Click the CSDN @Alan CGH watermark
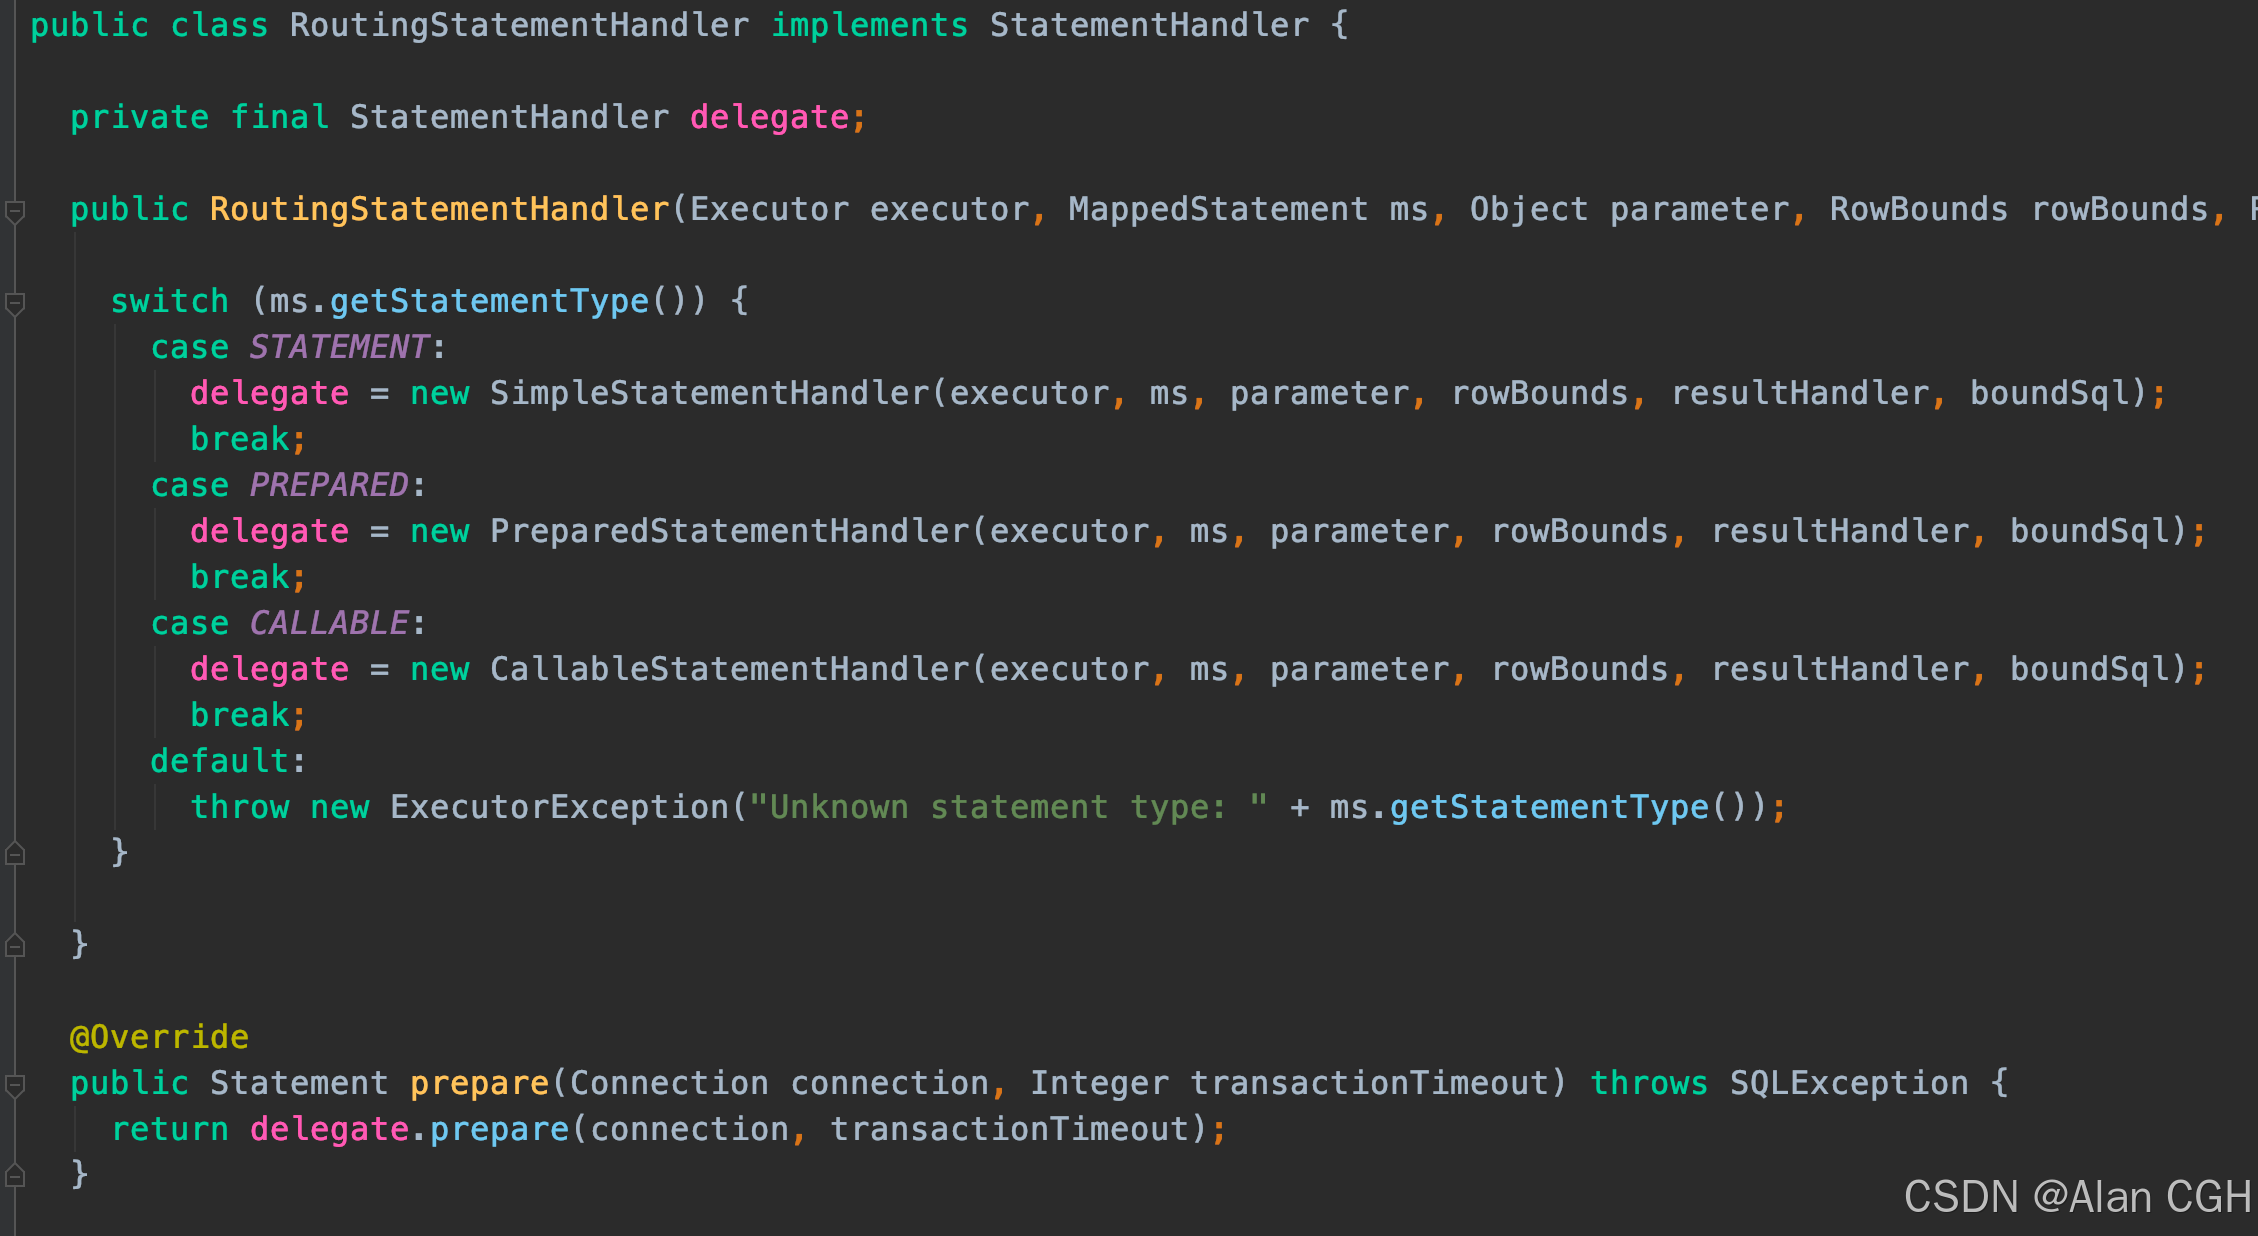Viewport: 2258px width, 1236px height. [x=2076, y=1197]
